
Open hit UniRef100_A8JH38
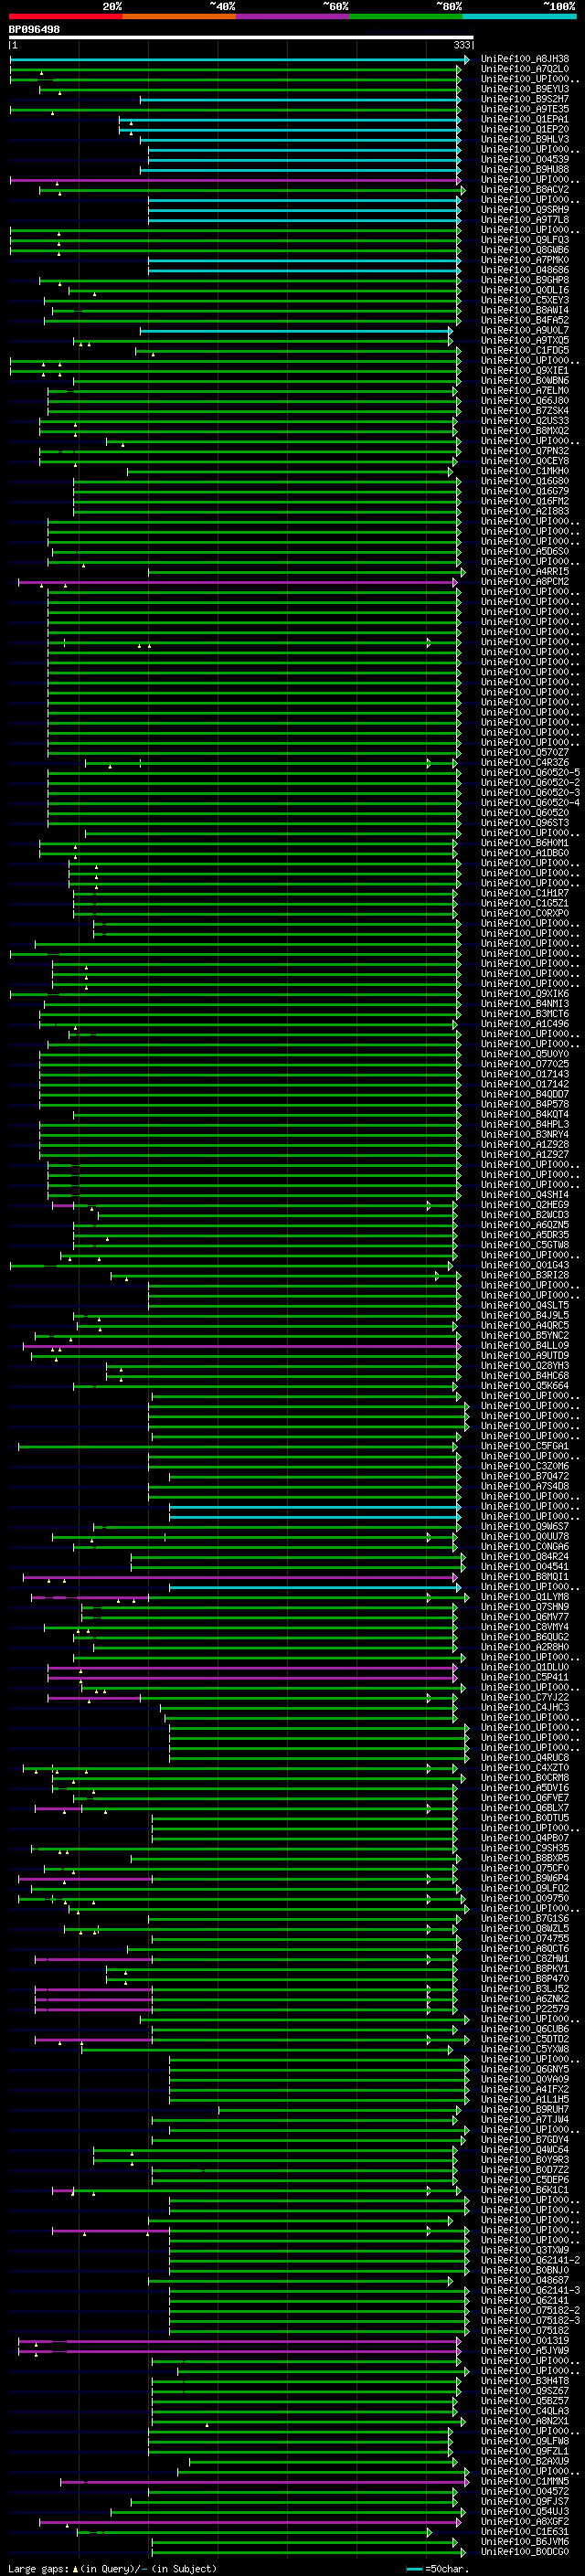pyautogui.click(x=525, y=59)
